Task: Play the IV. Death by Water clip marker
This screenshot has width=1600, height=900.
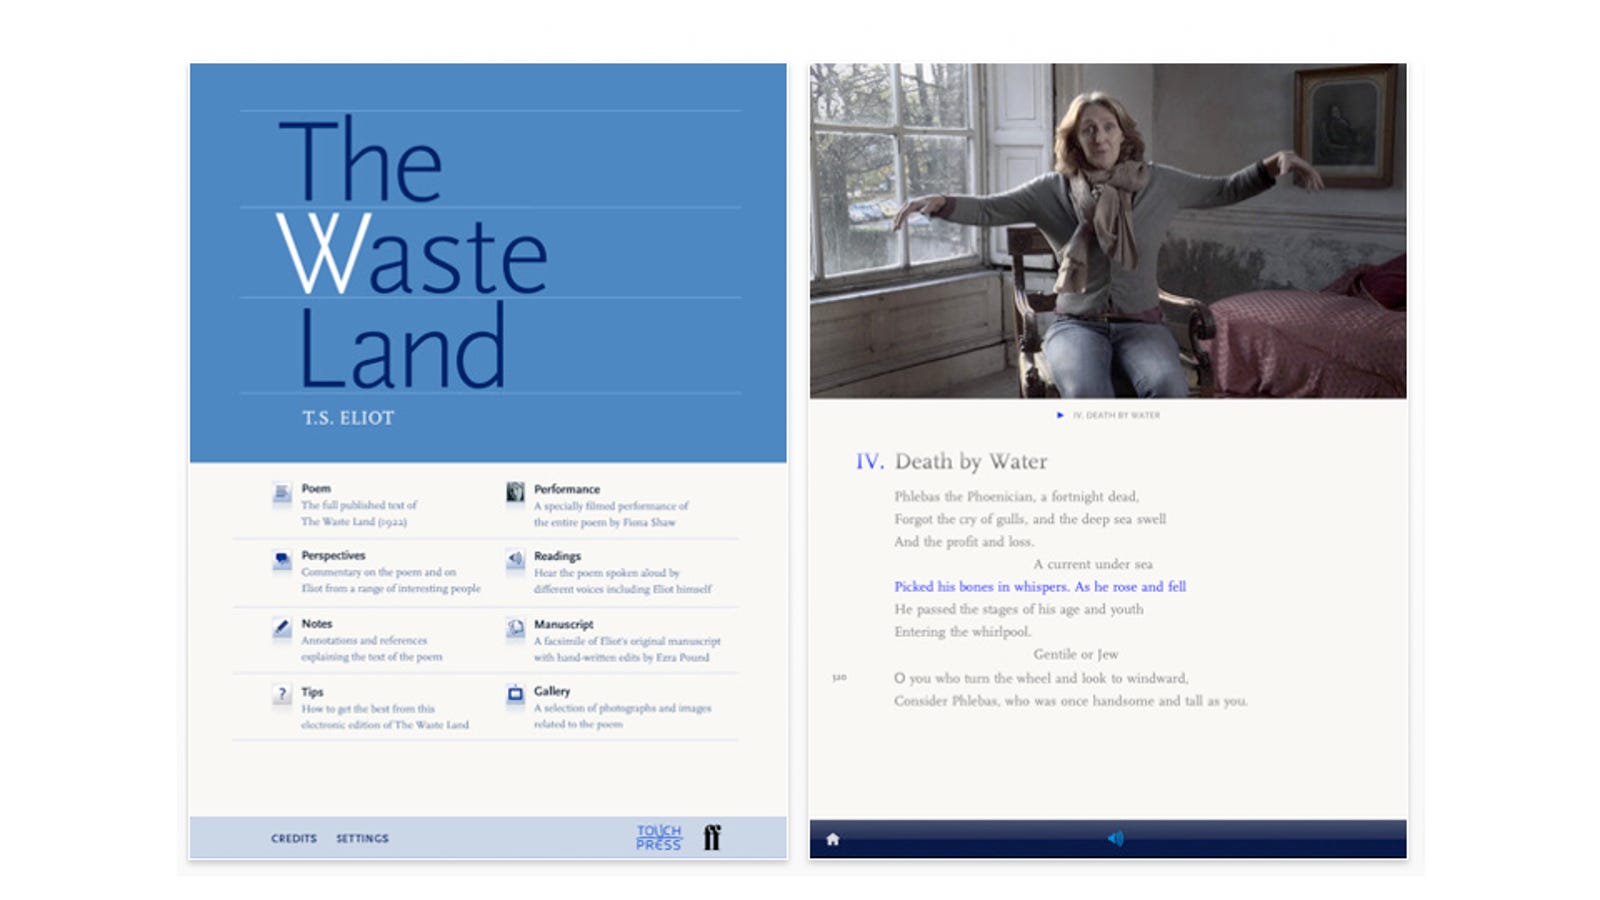Action: point(1060,415)
